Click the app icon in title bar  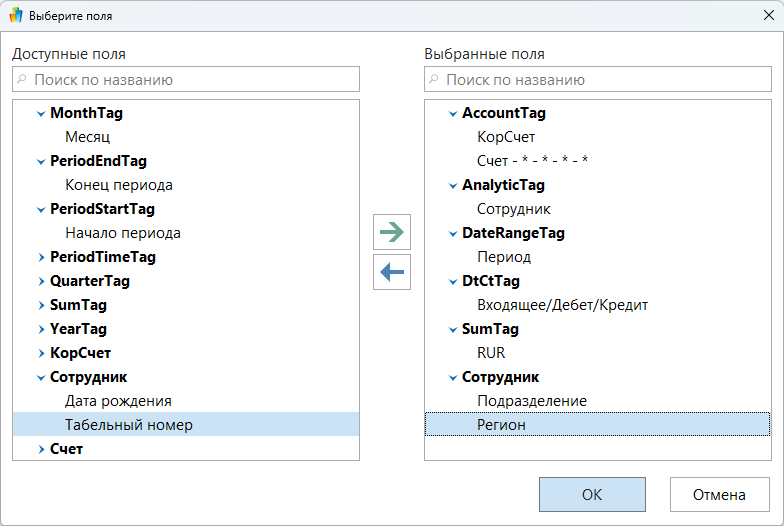pos(15,16)
